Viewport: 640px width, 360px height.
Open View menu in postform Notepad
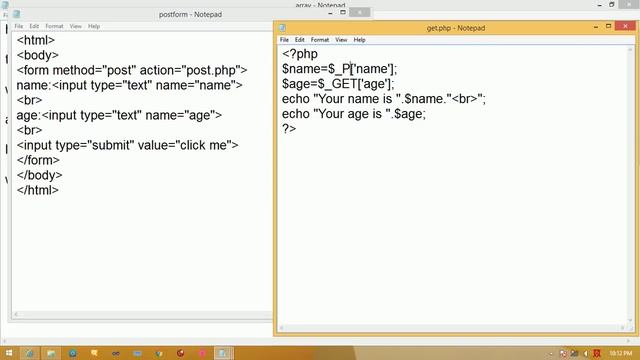pos(76,26)
